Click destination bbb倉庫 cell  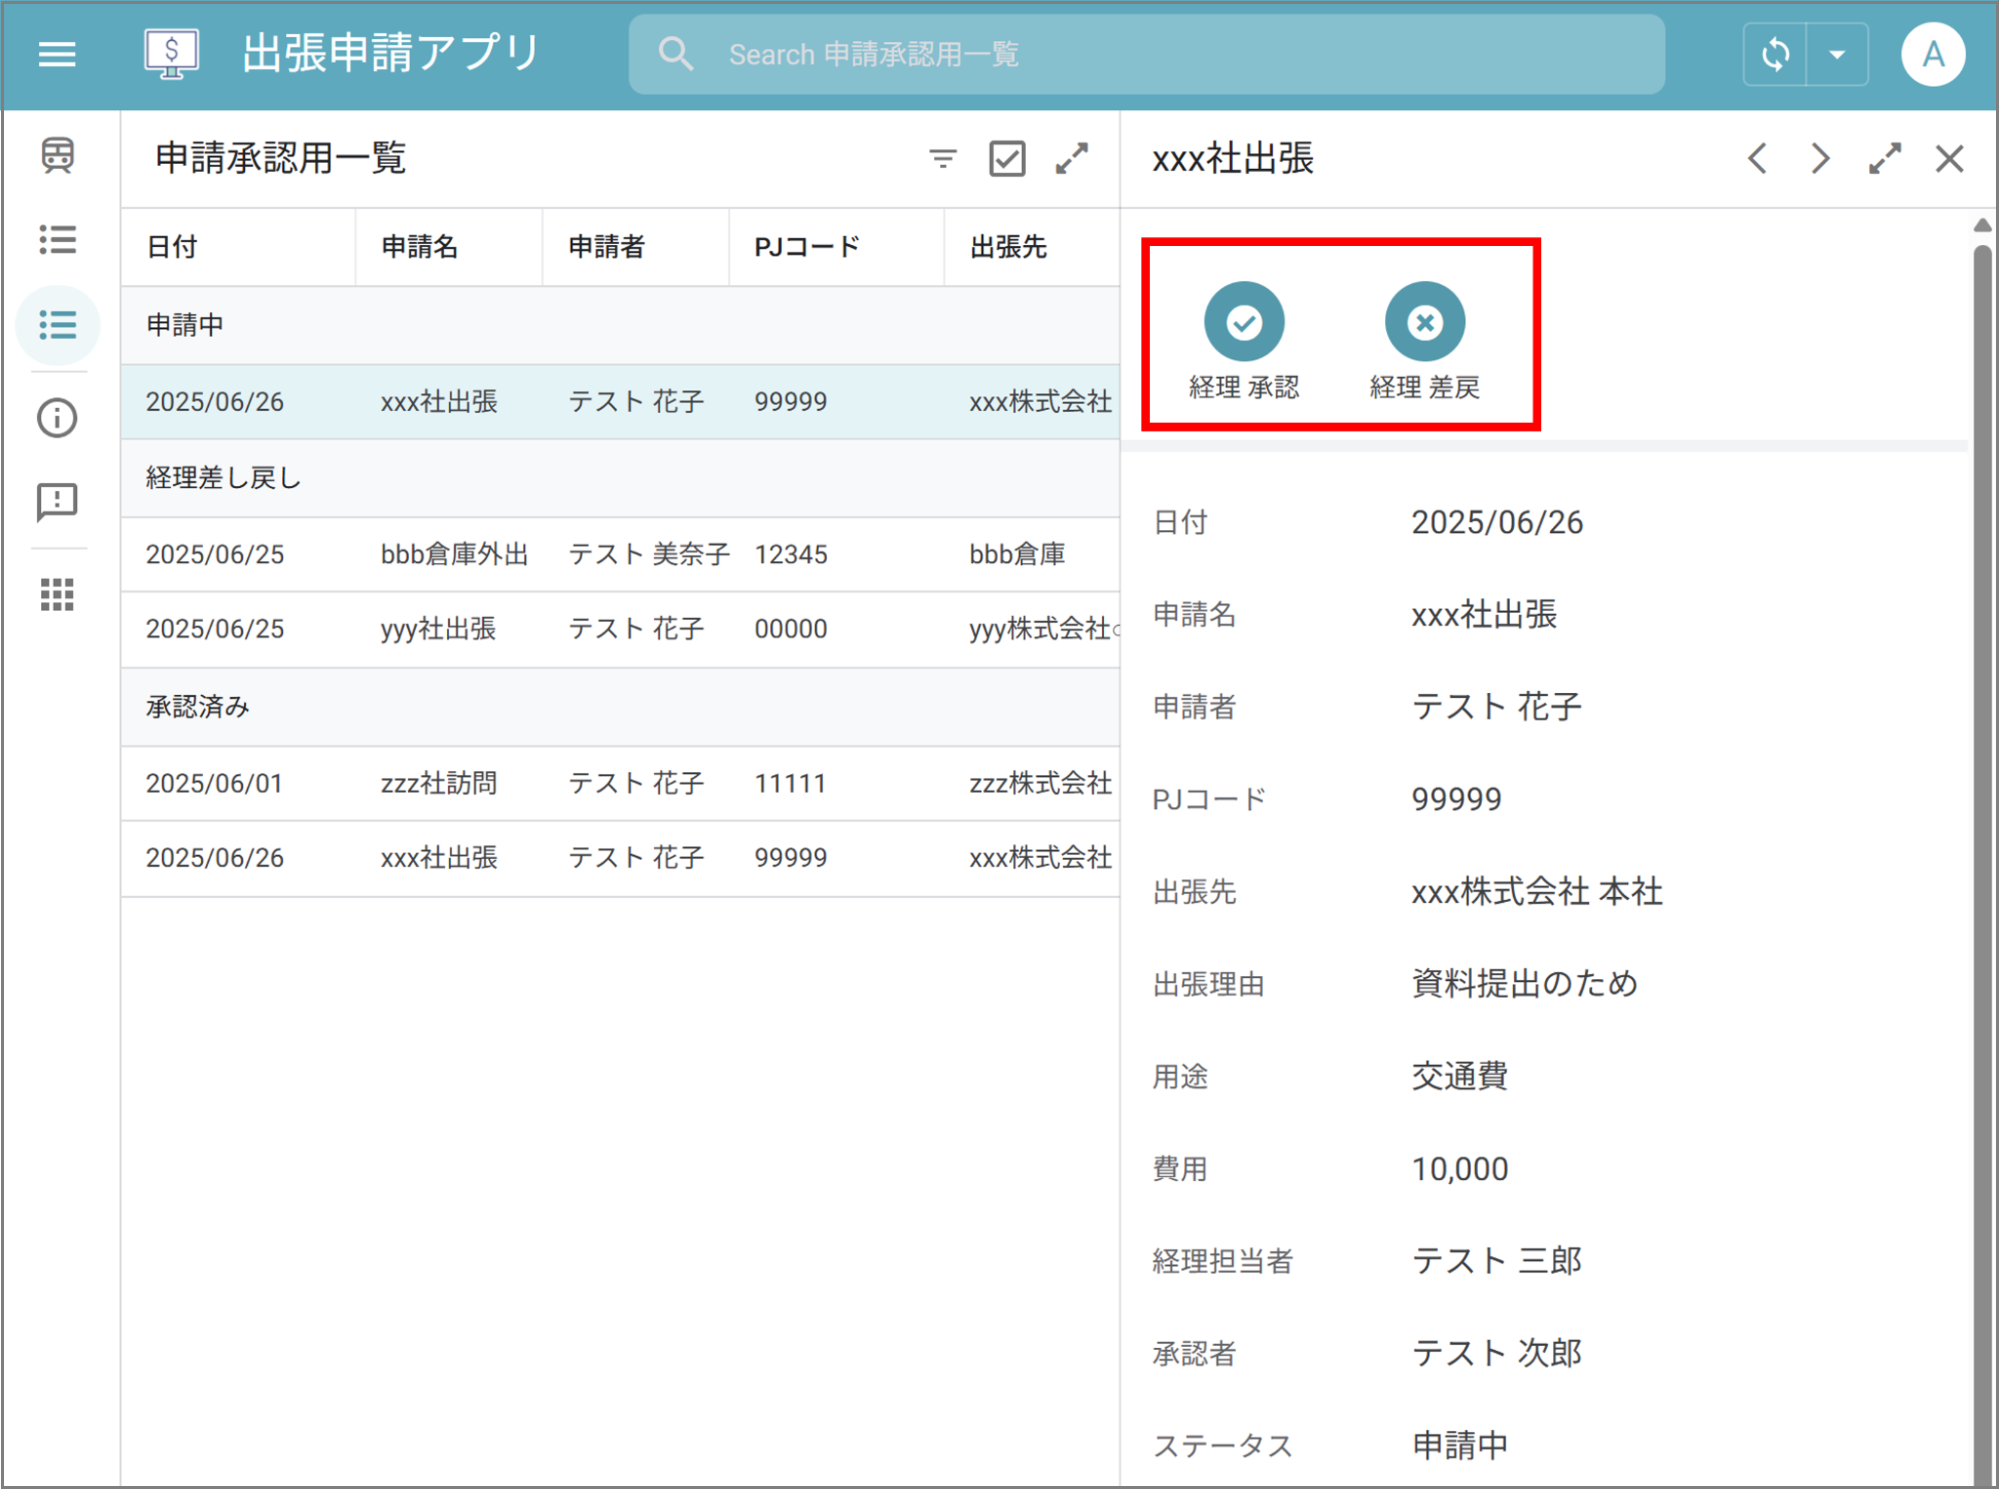click(1017, 554)
